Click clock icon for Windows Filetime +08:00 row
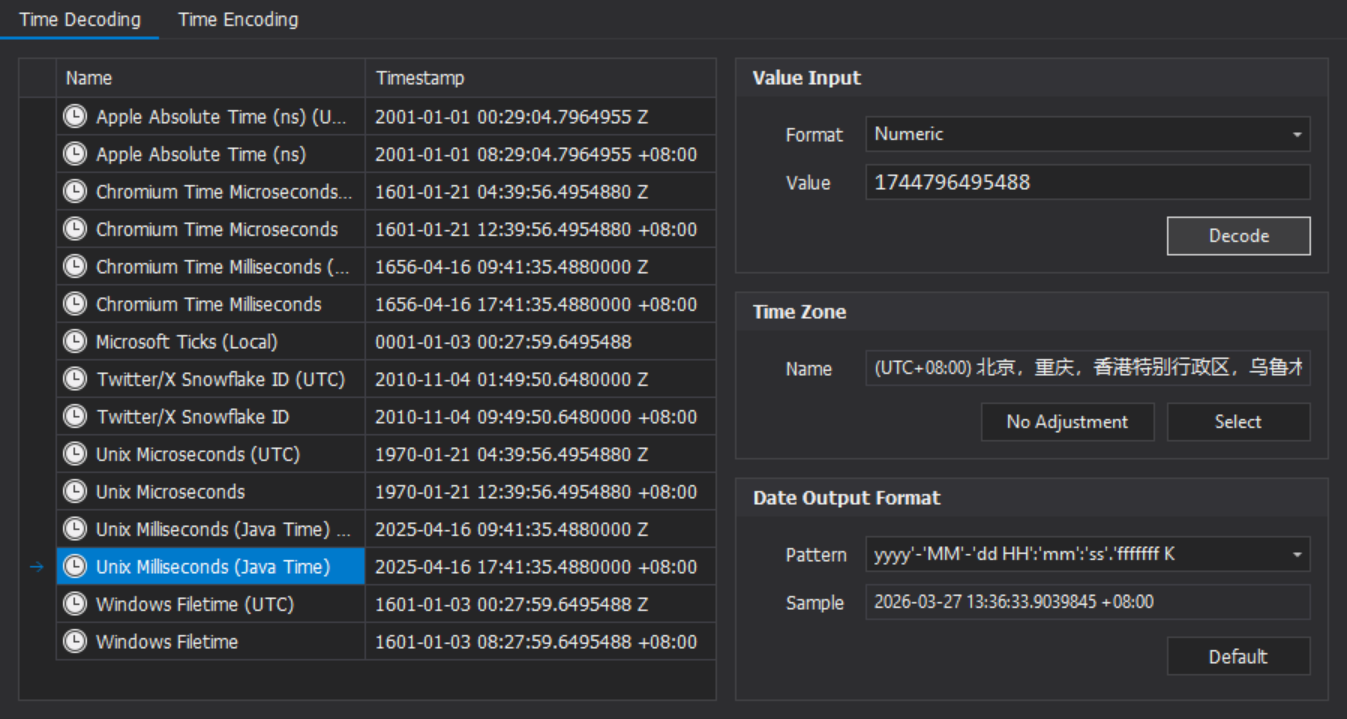1347x719 pixels. (75, 642)
